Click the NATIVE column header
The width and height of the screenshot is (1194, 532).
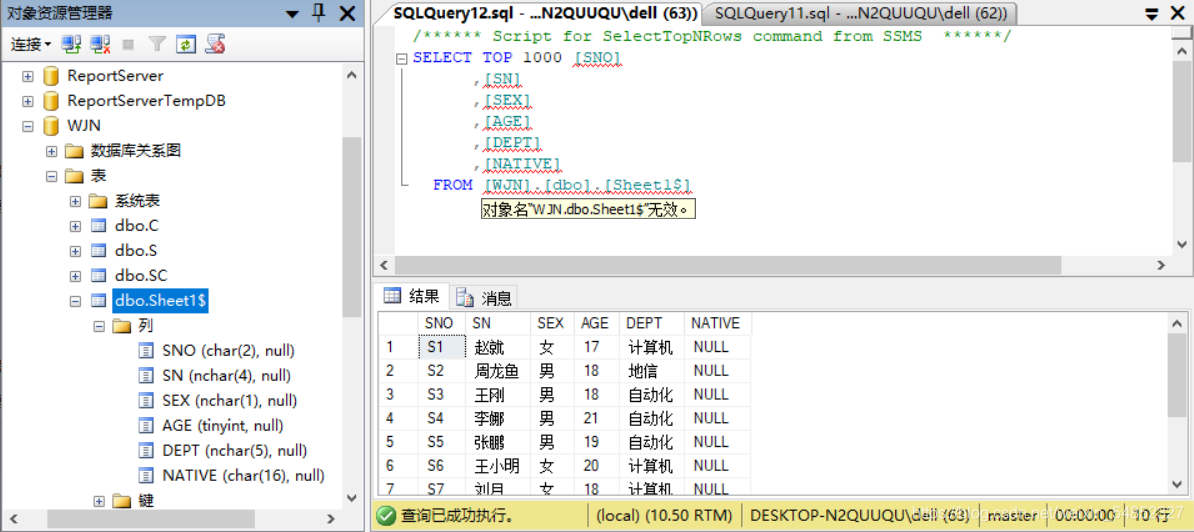coord(716,323)
